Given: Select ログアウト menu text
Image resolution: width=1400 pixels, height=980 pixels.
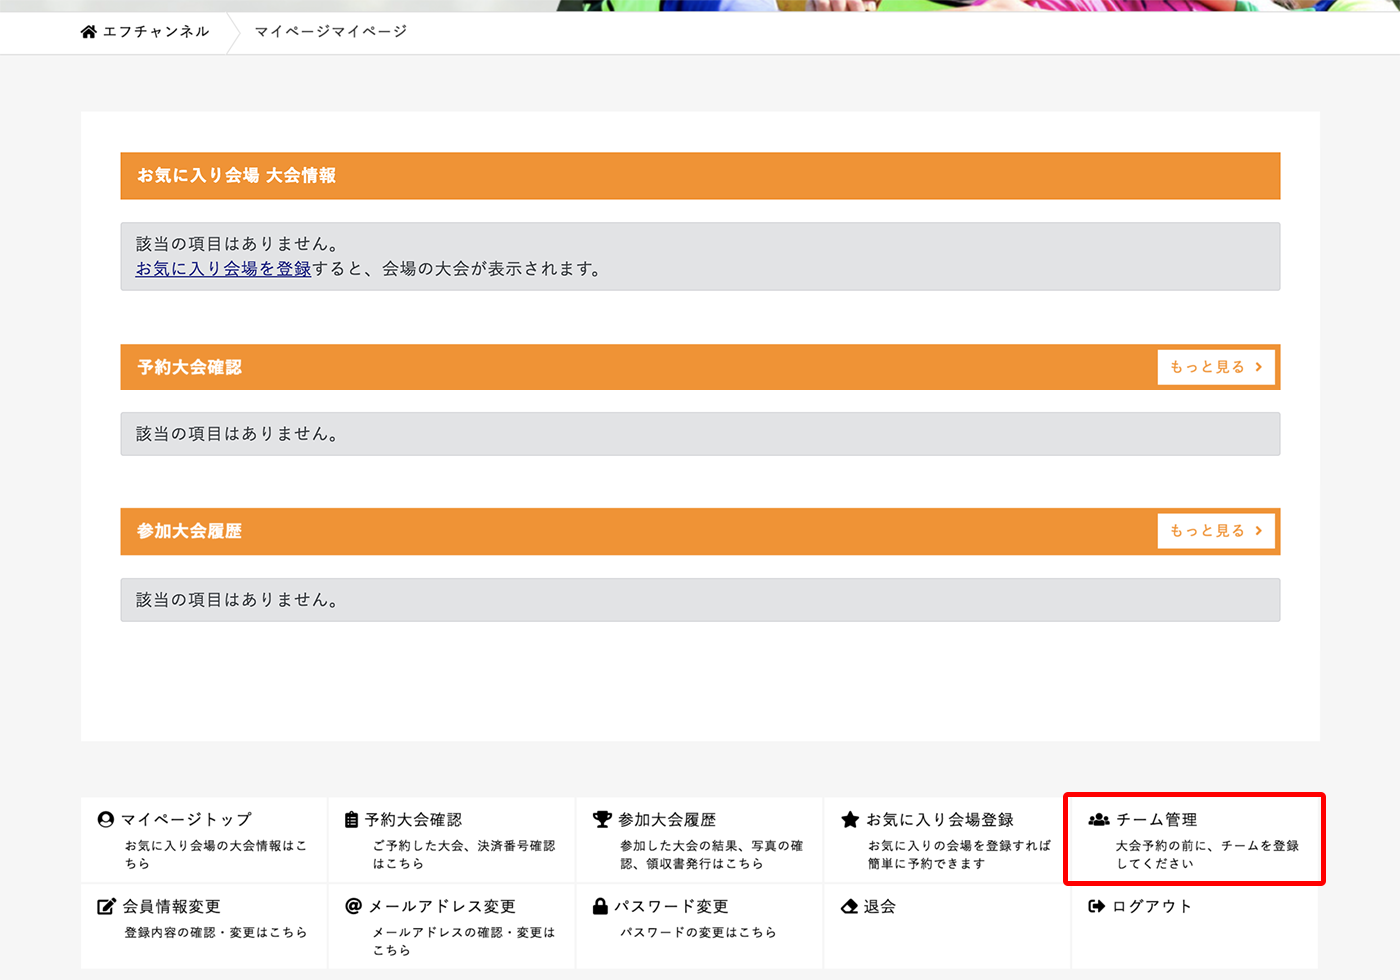Looking at the screenshot, I should (1152, 906).
